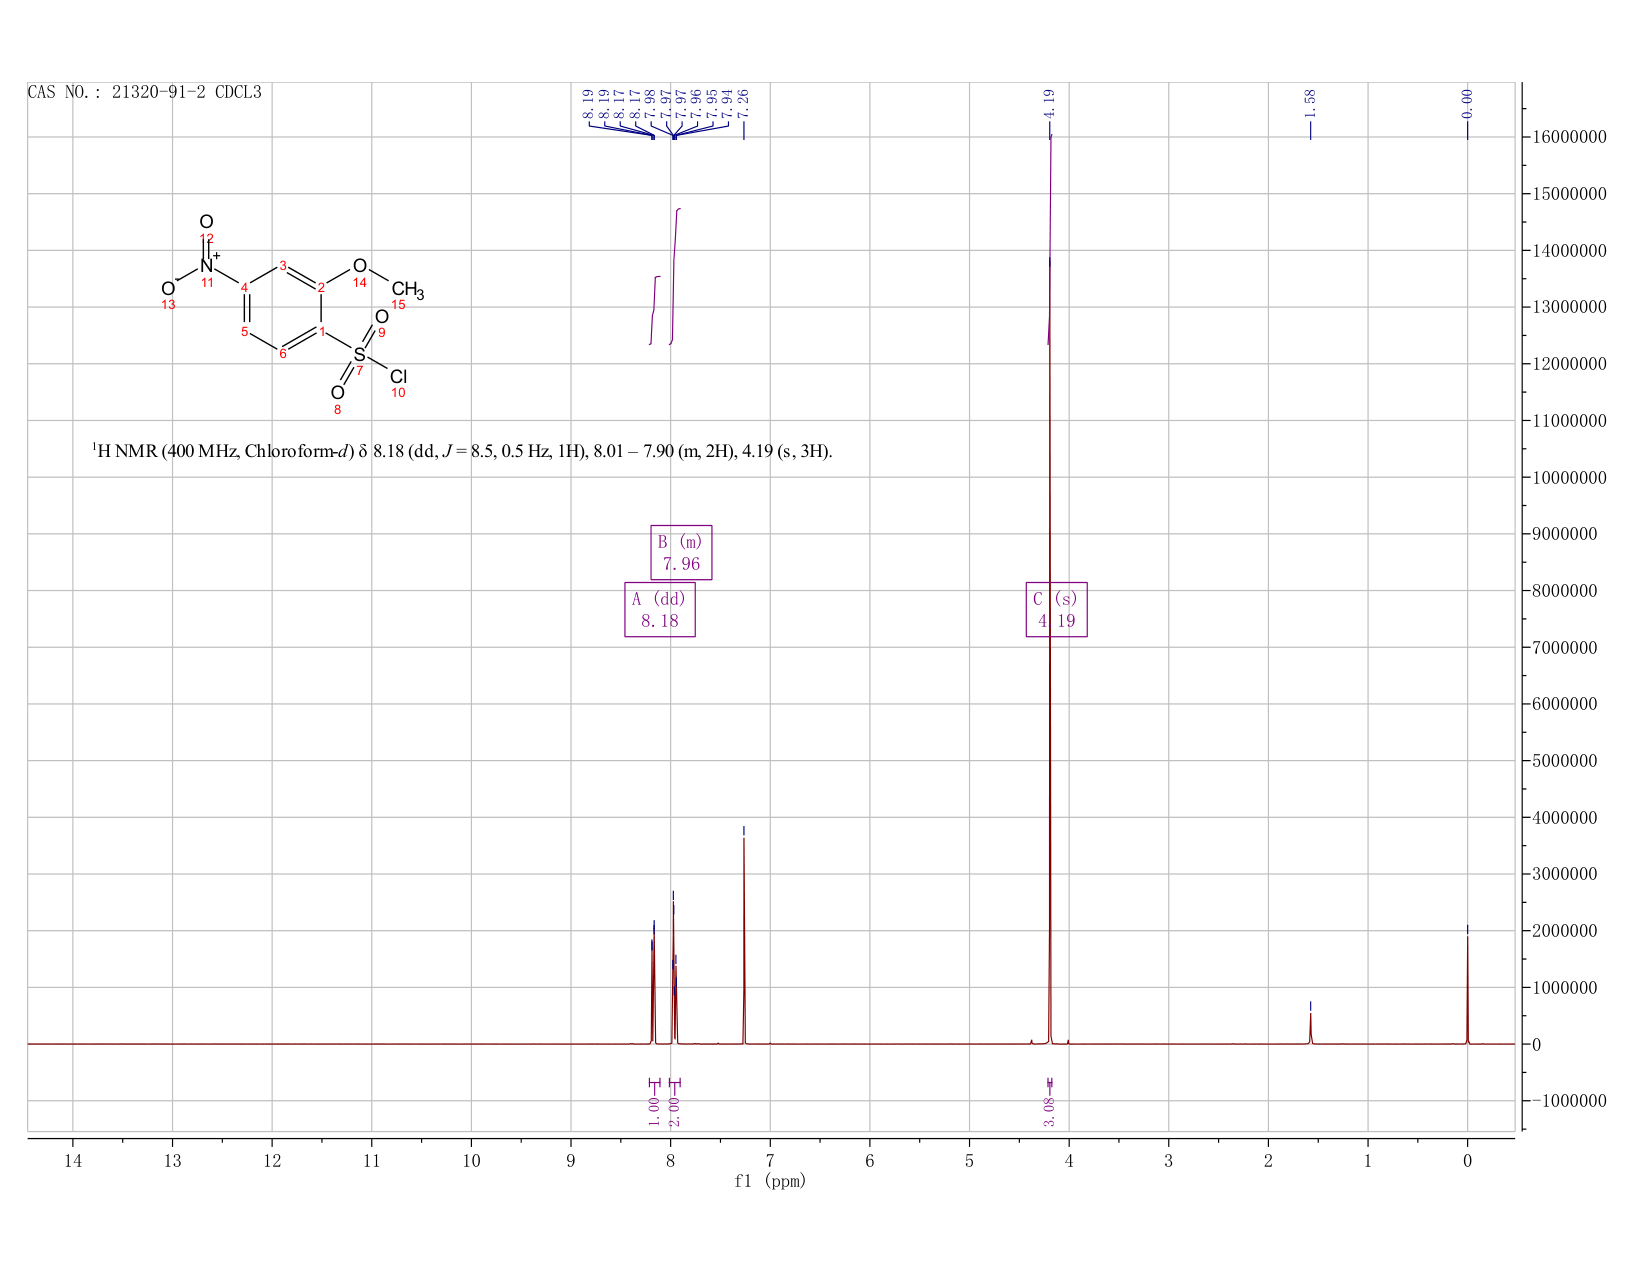Click the methoxy O atom numbered 14

360,266
